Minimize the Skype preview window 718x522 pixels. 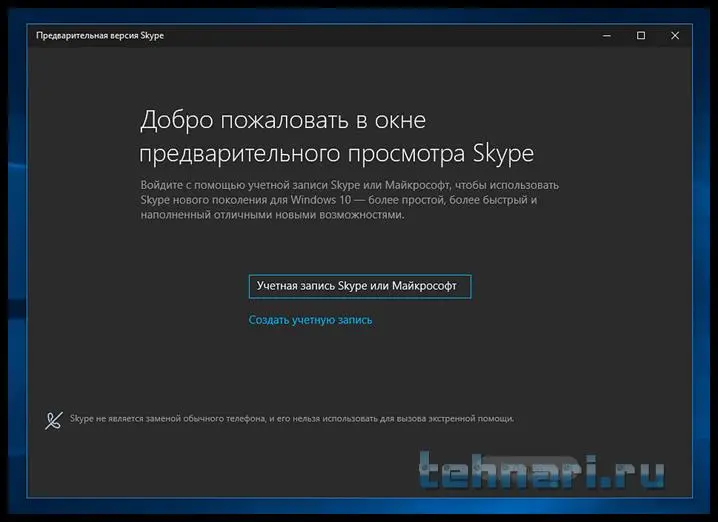[x=607, y=35]
